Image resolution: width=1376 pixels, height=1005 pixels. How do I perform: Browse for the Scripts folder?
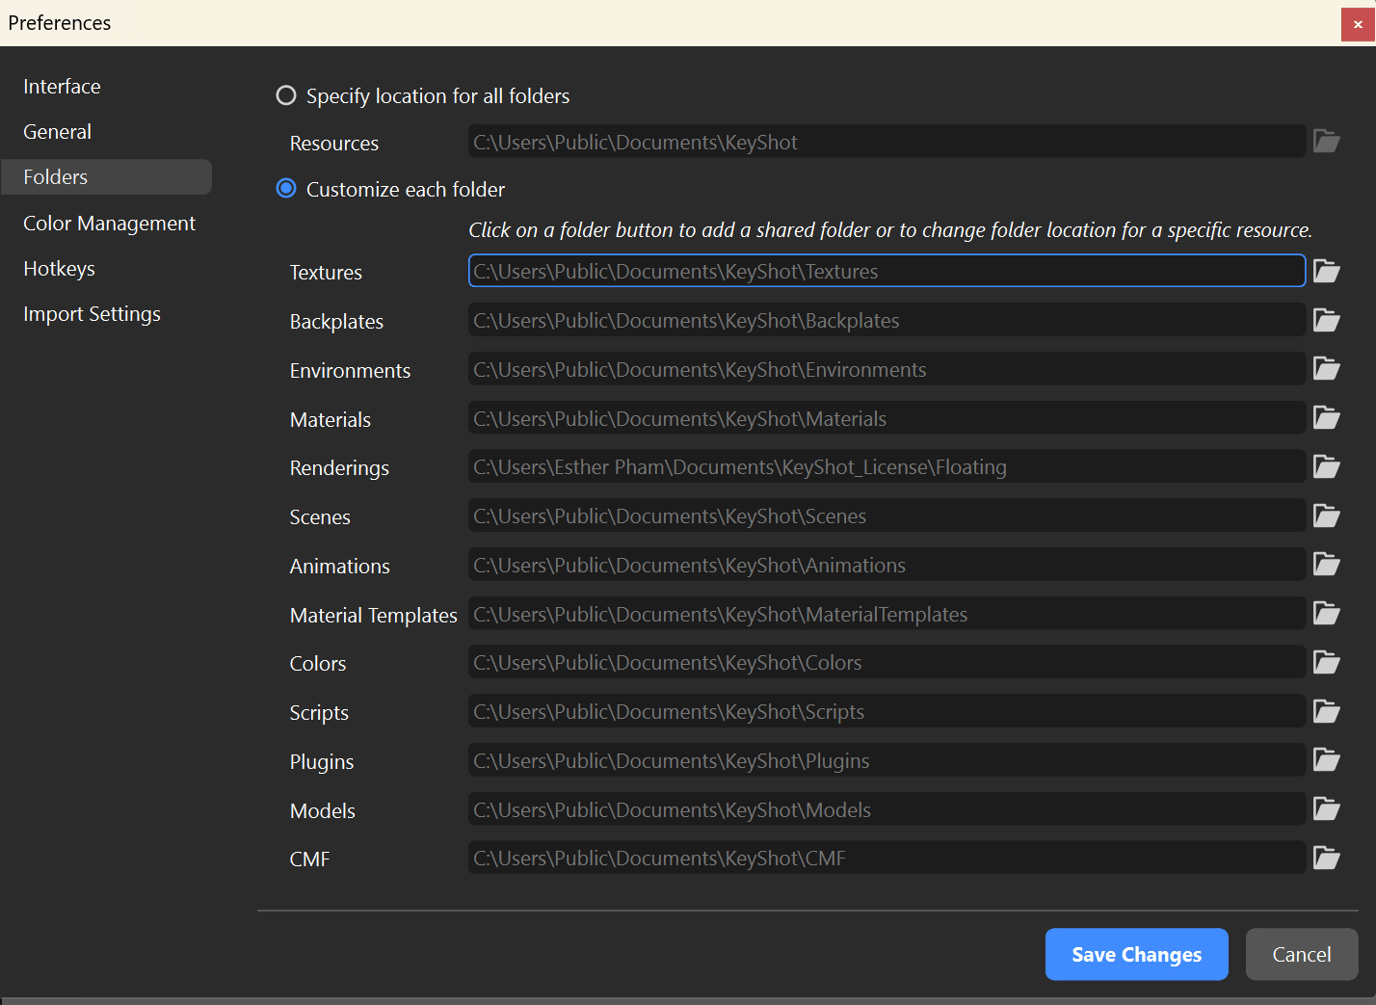pos(1326,711)
